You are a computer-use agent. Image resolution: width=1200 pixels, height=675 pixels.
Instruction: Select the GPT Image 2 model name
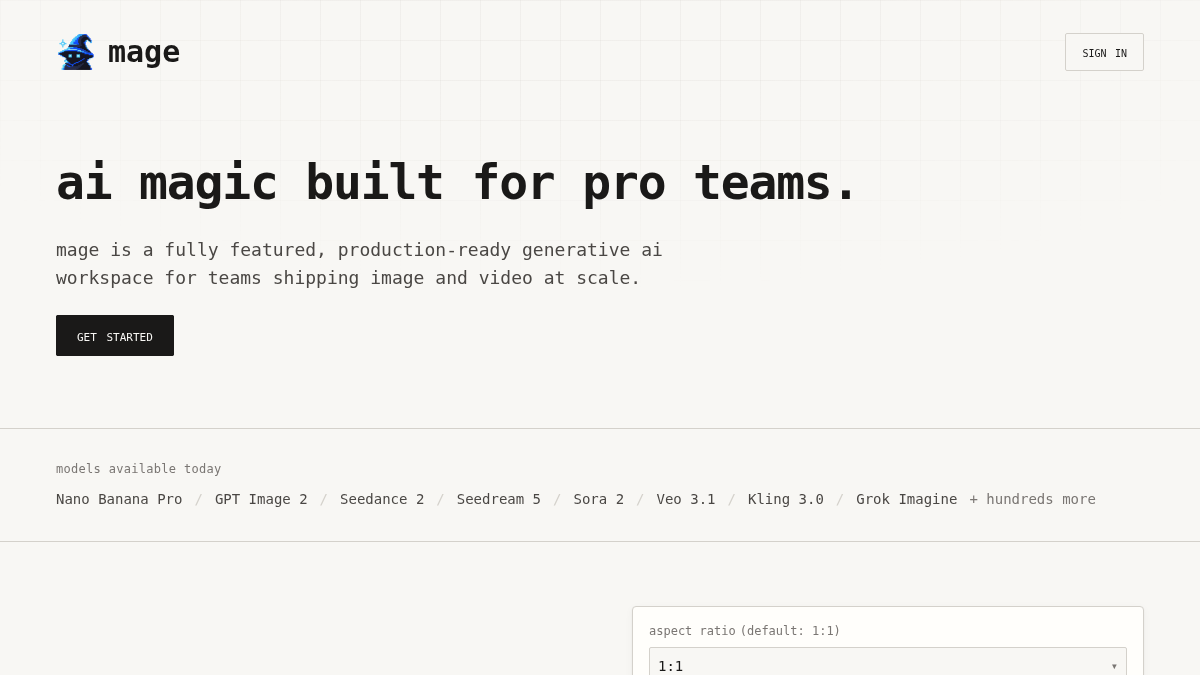click(261, 499)
